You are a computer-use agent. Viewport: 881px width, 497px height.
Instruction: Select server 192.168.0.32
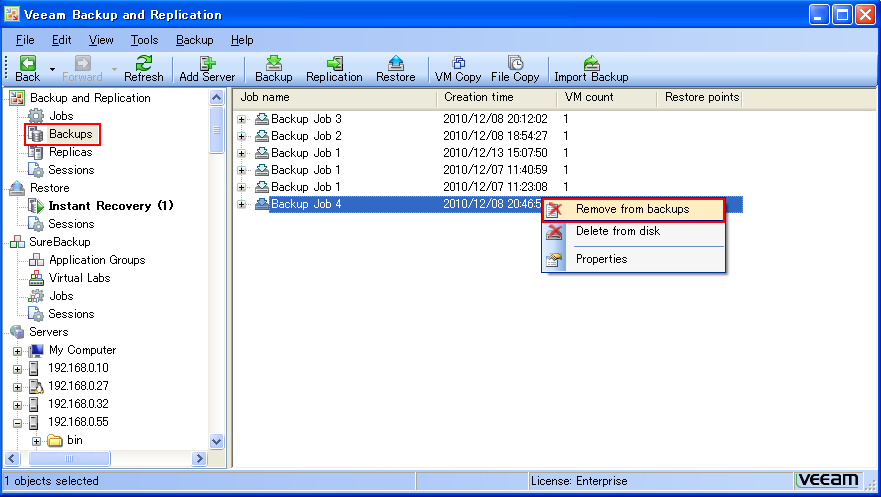(x=78, y=404)
